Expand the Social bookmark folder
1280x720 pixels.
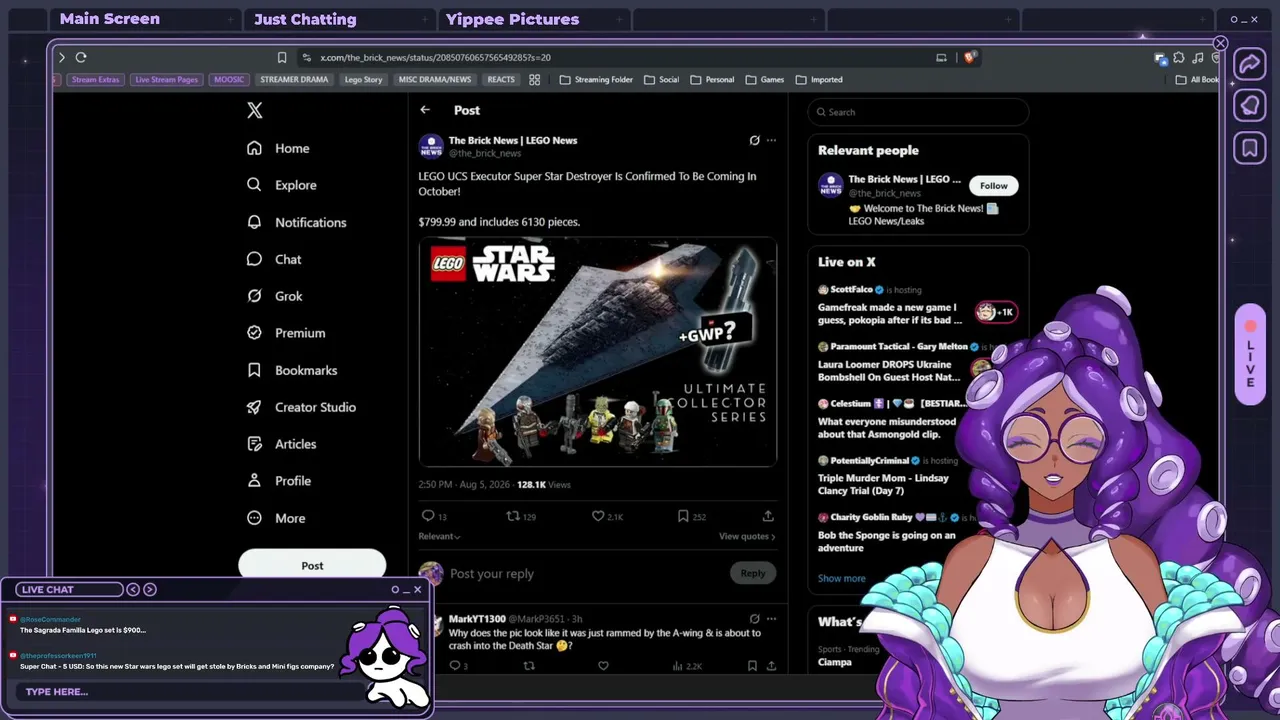[x=661, y=80]
